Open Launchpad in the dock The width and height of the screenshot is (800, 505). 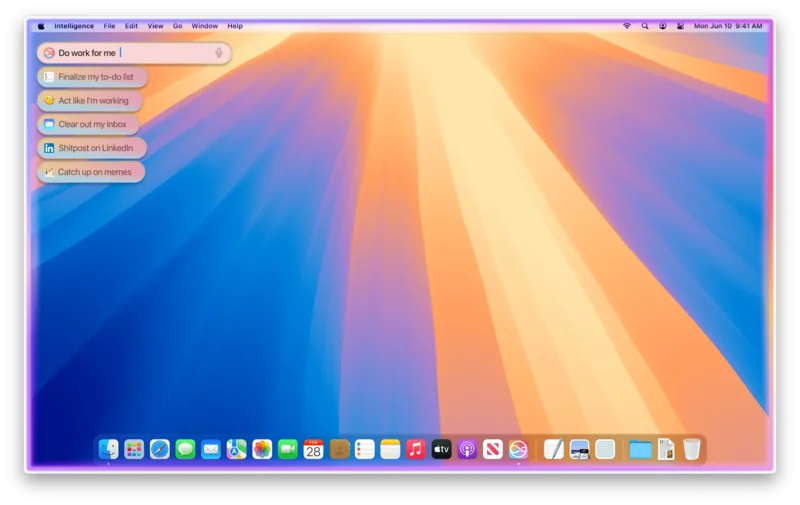point(134,449)
